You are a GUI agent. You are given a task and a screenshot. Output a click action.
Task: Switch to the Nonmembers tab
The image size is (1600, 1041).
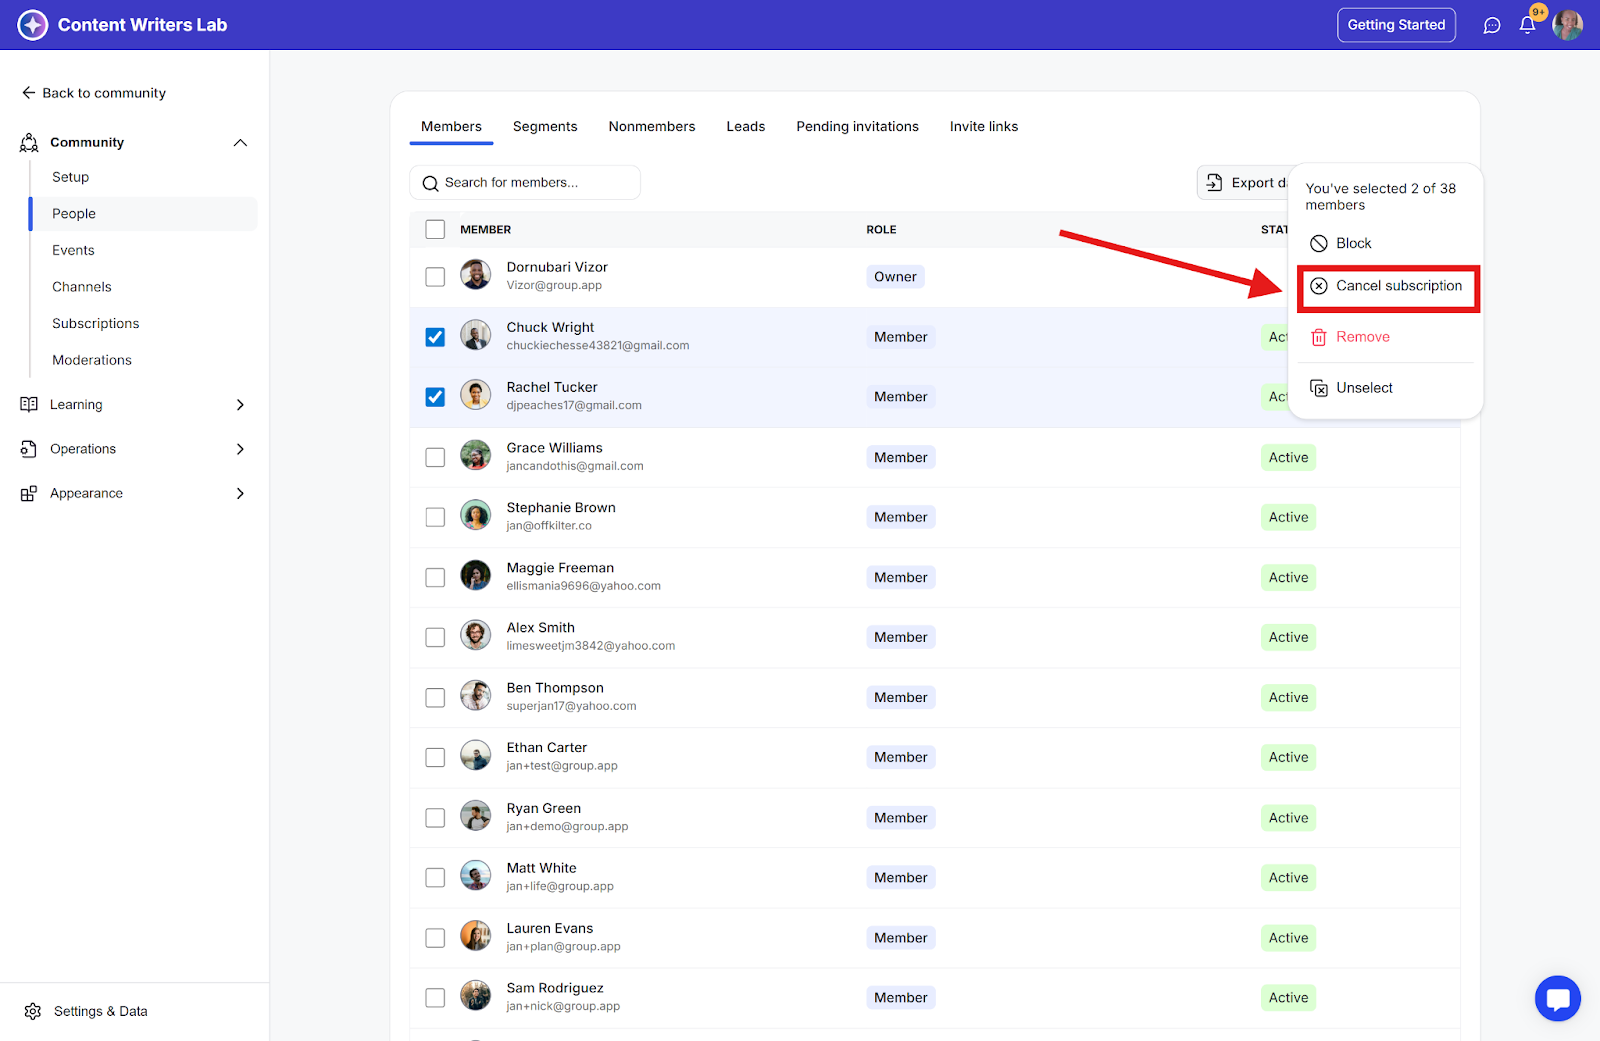[652, 127]
